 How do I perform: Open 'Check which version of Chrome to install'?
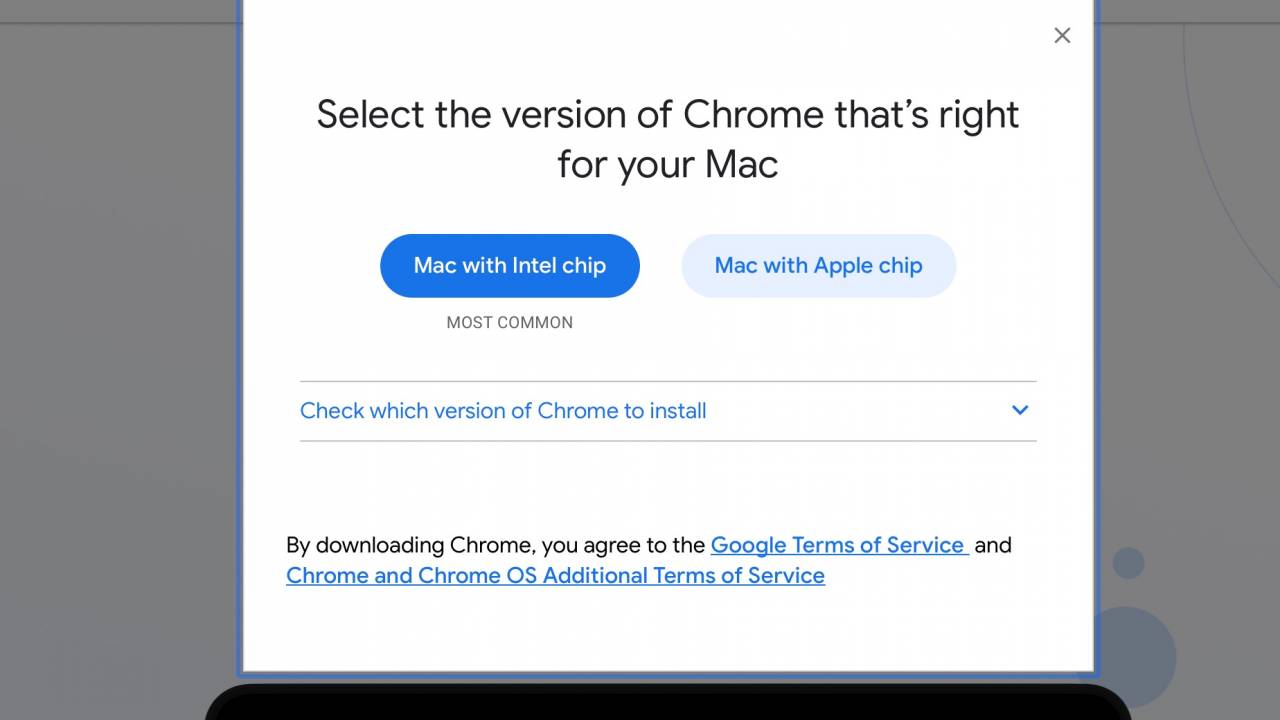[503, 411]
